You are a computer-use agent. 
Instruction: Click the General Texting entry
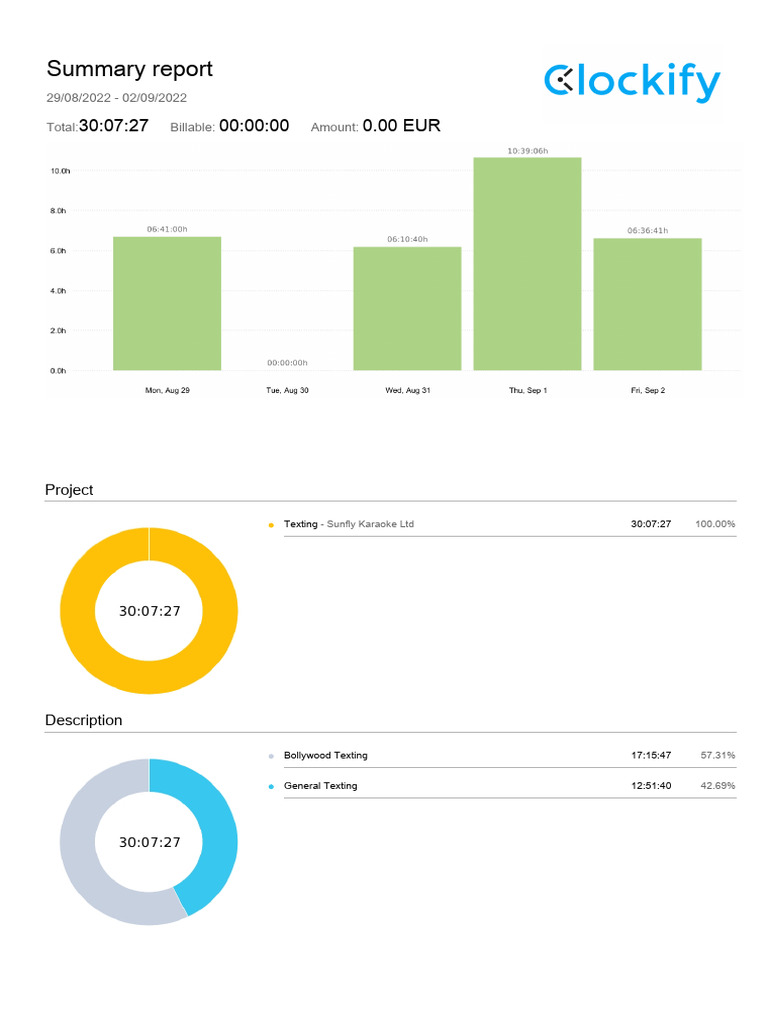[x=321, y=786]
